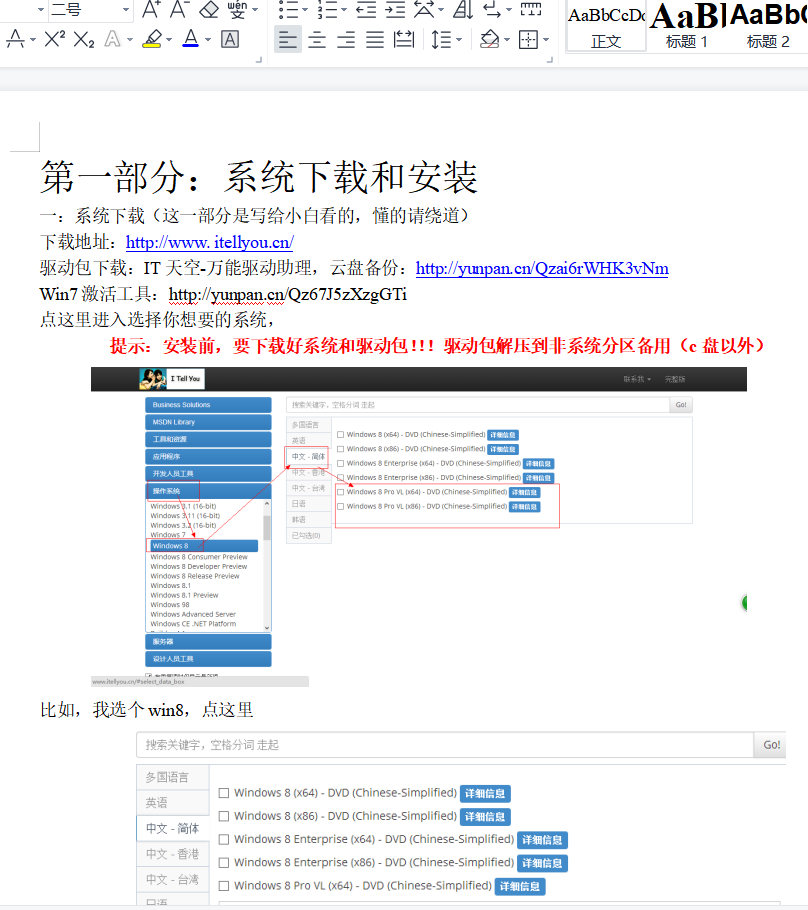Decrease paragraph indent
This screenshot has width=808, height=910.
click(x=366, y=9)
